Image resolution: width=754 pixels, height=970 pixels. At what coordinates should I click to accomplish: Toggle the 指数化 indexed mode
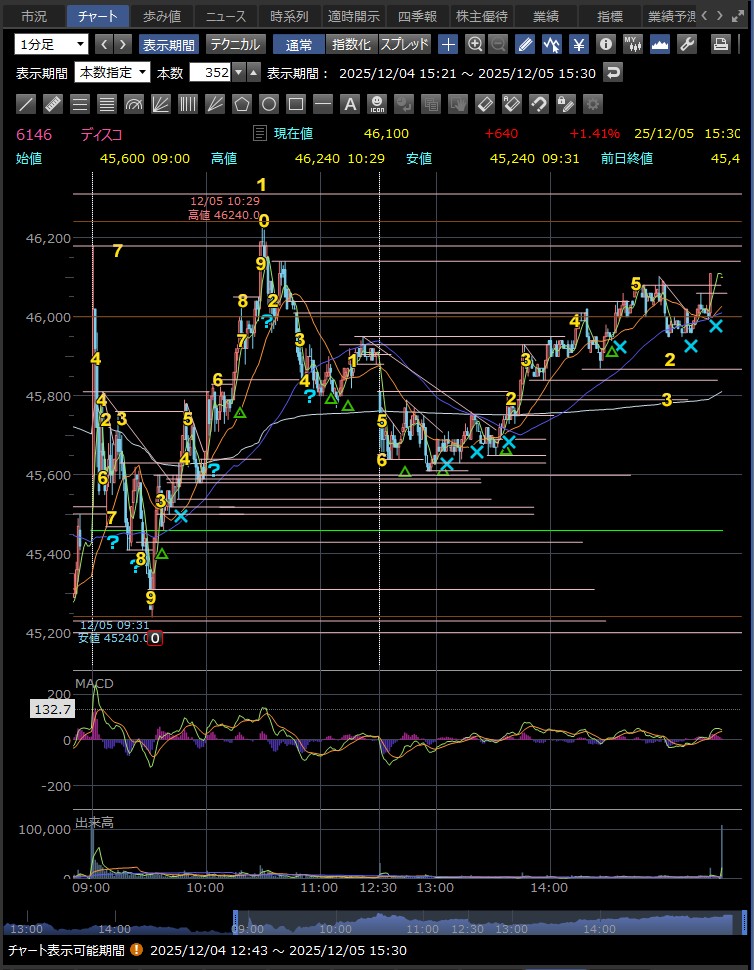351,44
